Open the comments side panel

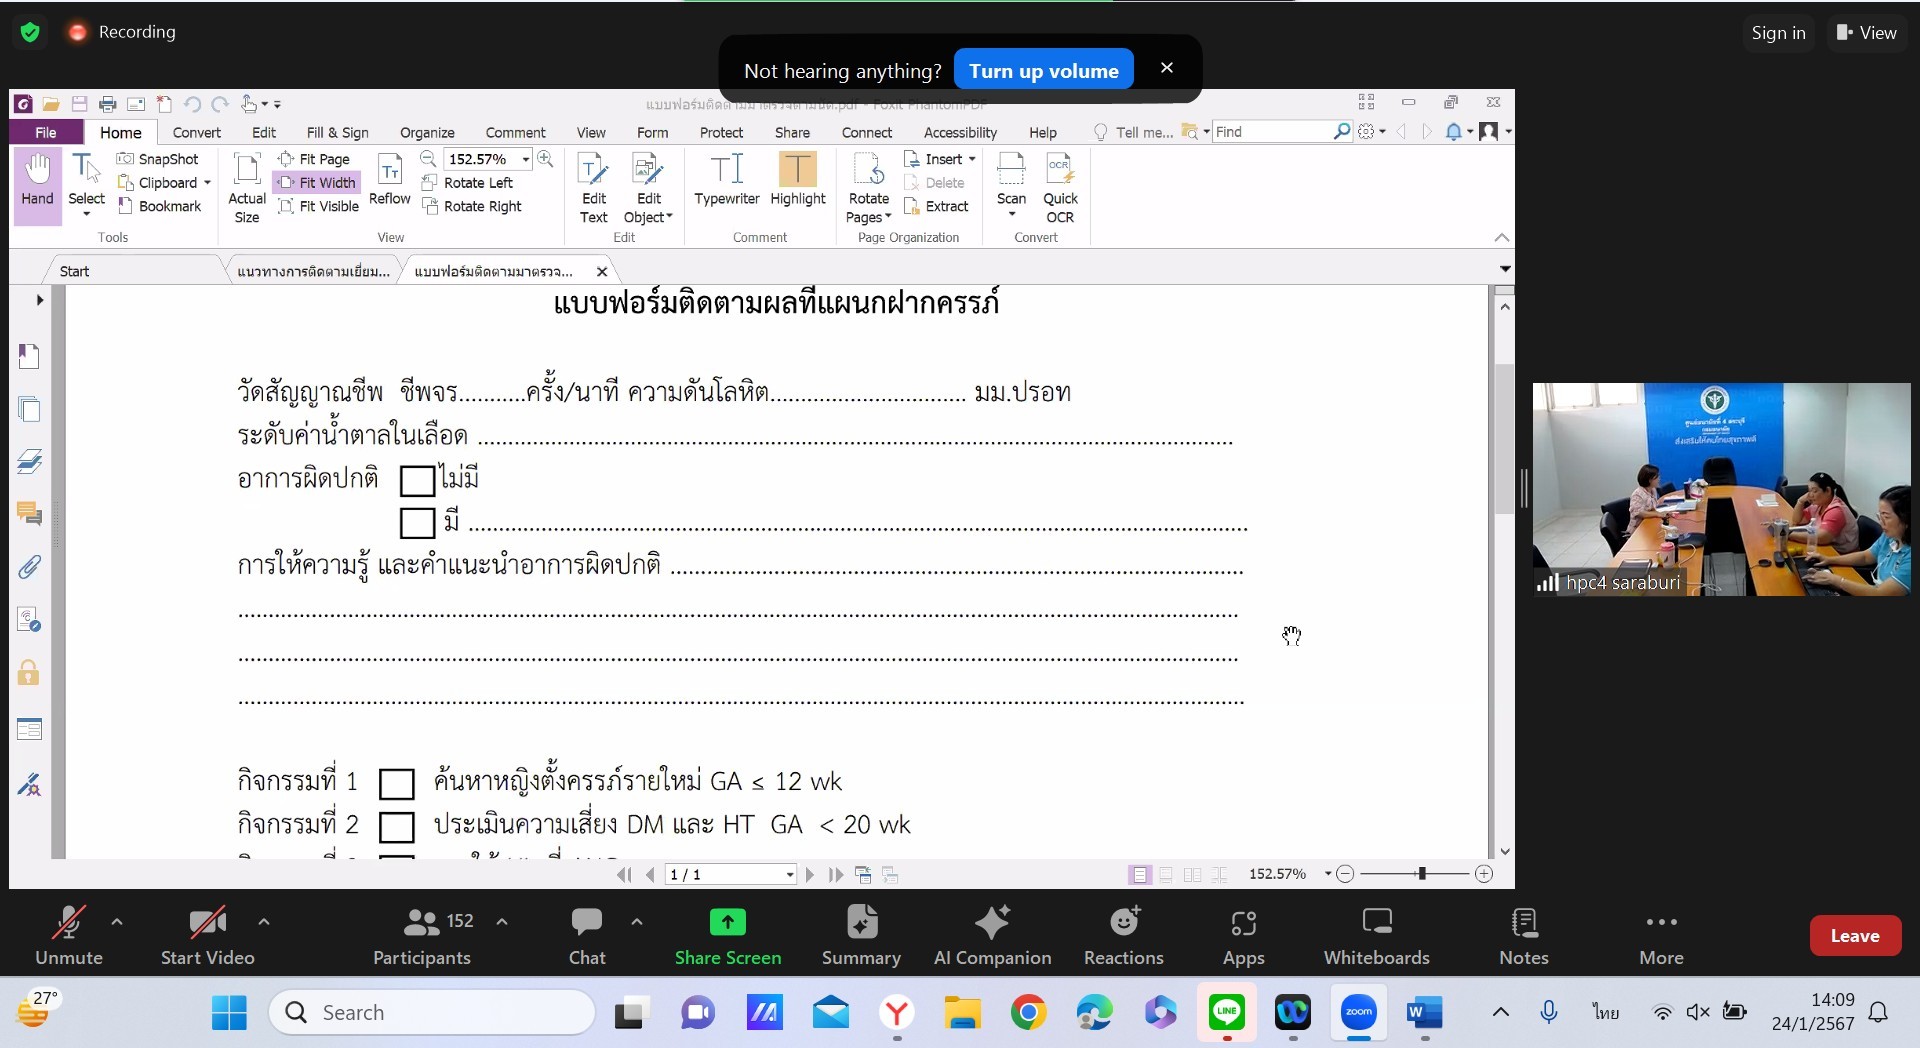(29, 514)
